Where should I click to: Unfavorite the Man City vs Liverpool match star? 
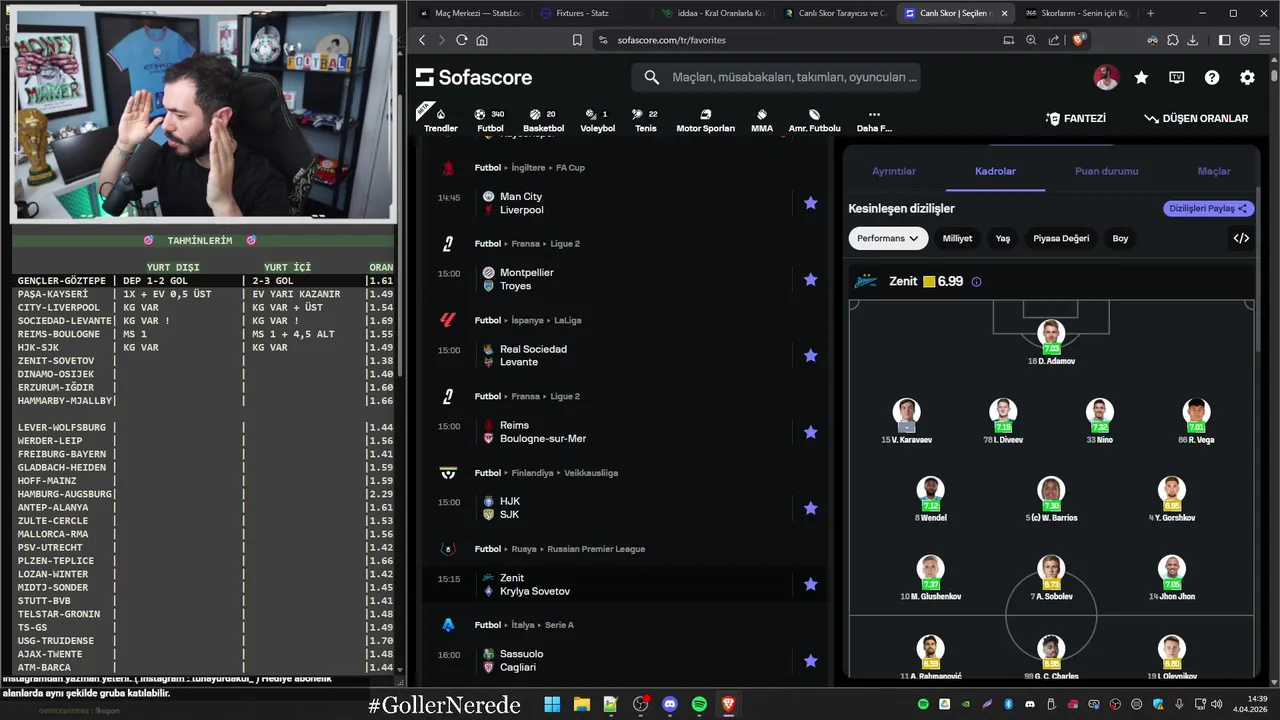point(811,203)
